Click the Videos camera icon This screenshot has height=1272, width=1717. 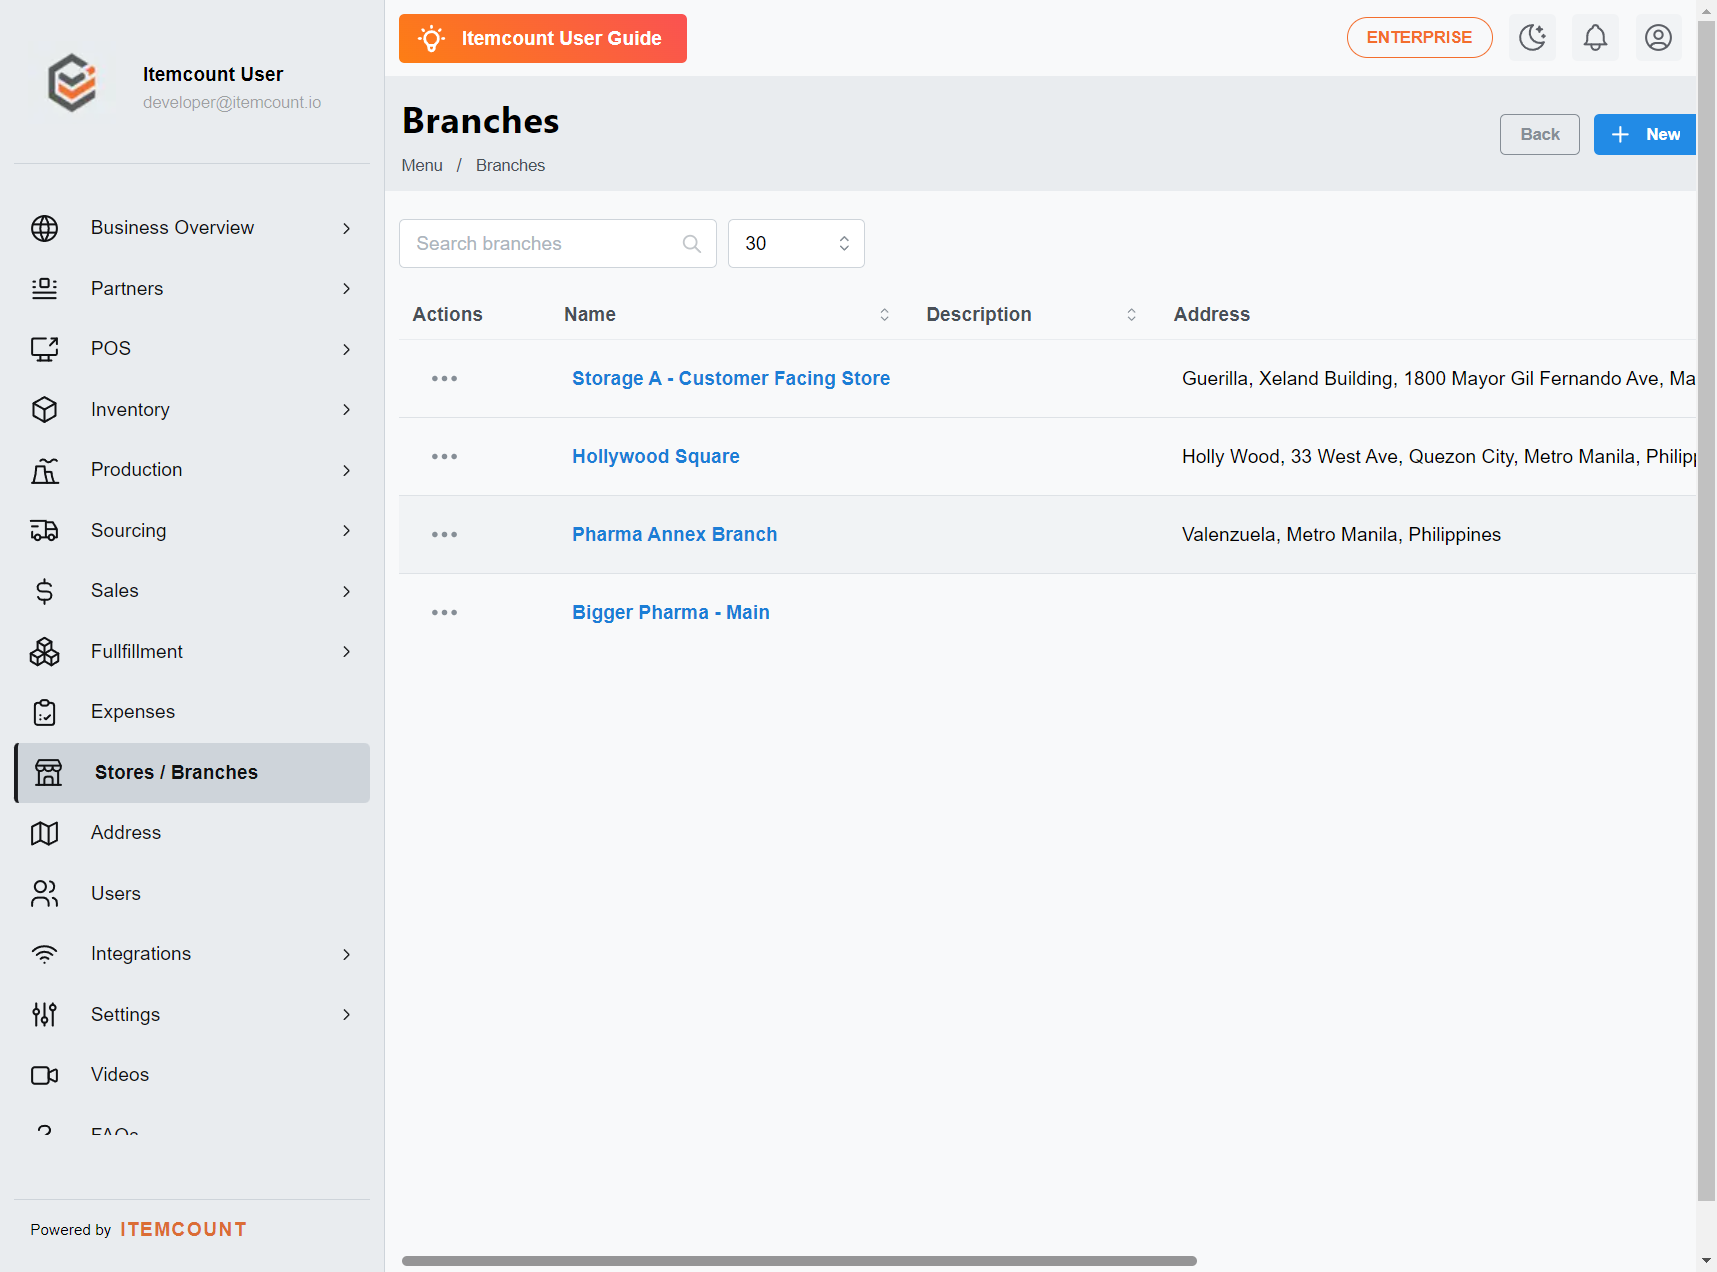(x=44, y=1075)
